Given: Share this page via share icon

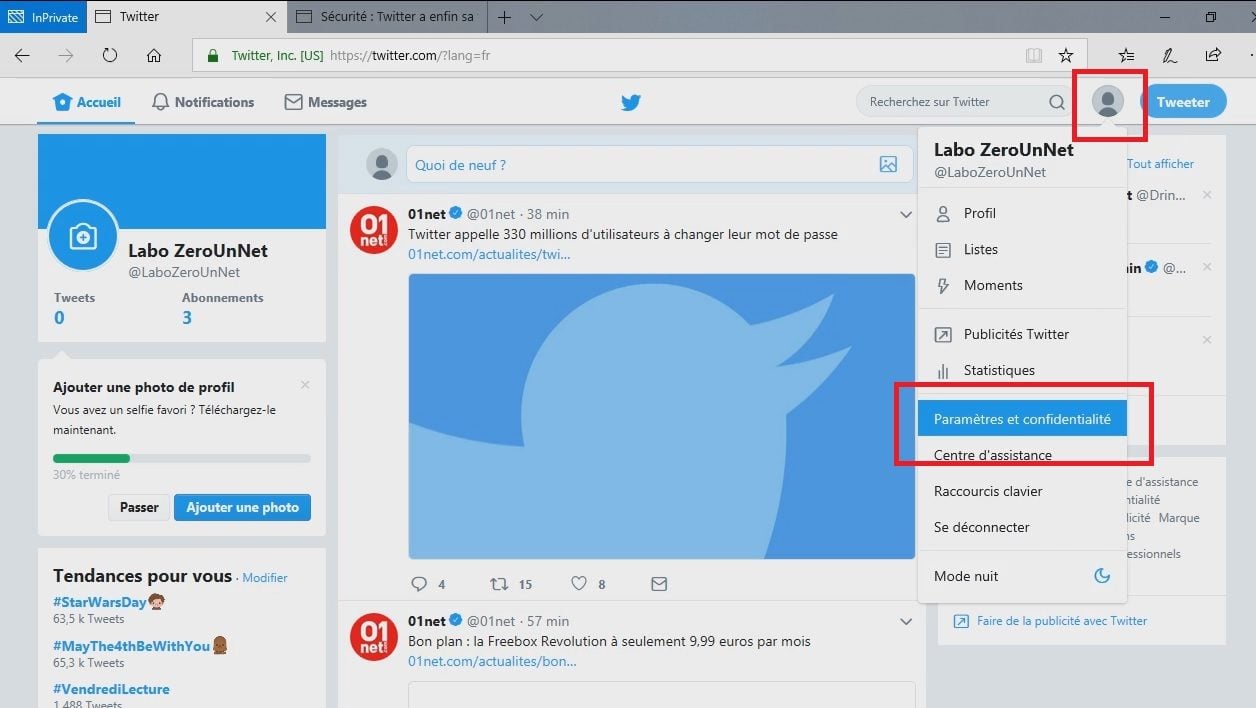Looking at the screenshot, I should (x=1213, y=56).
